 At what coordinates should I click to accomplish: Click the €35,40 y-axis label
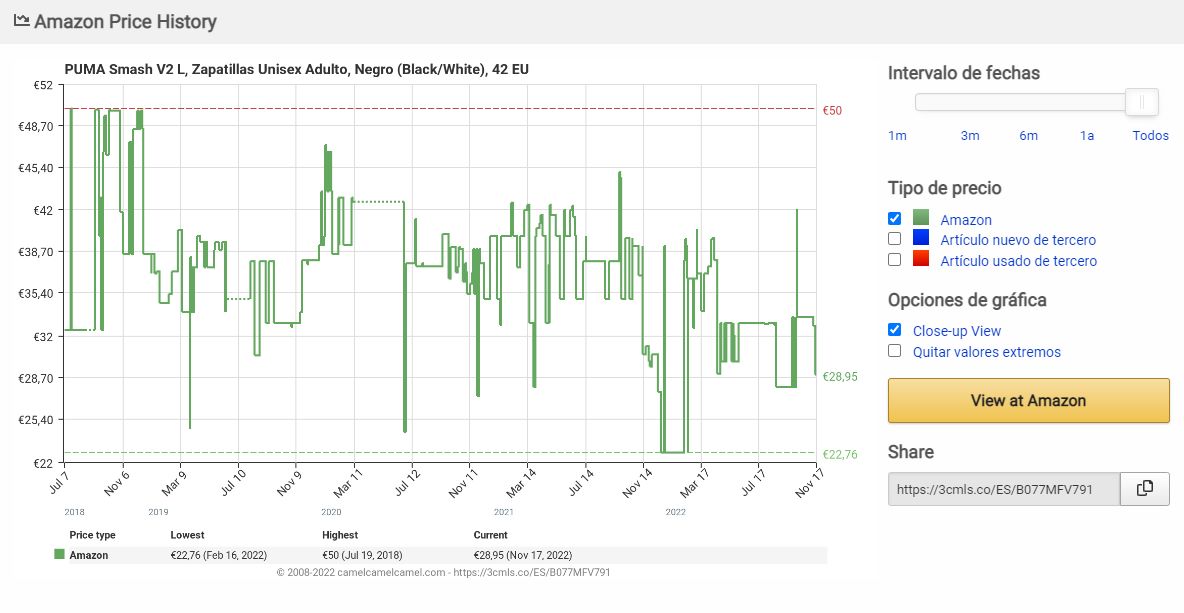point(35,293)
